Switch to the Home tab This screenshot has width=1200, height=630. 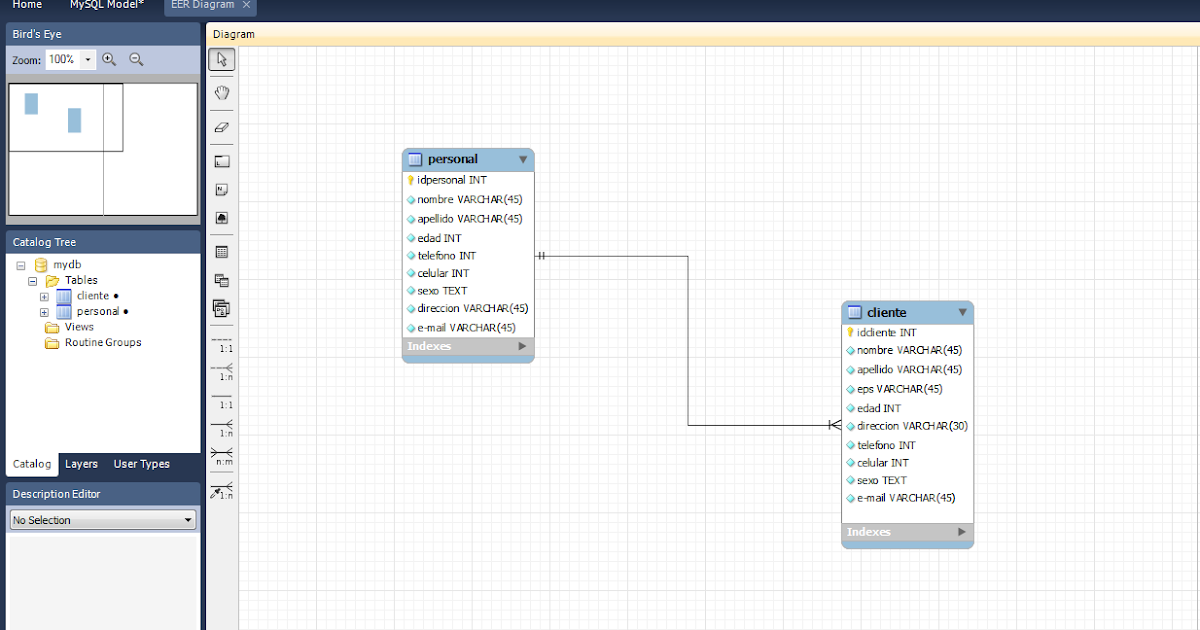click(27, 5)
